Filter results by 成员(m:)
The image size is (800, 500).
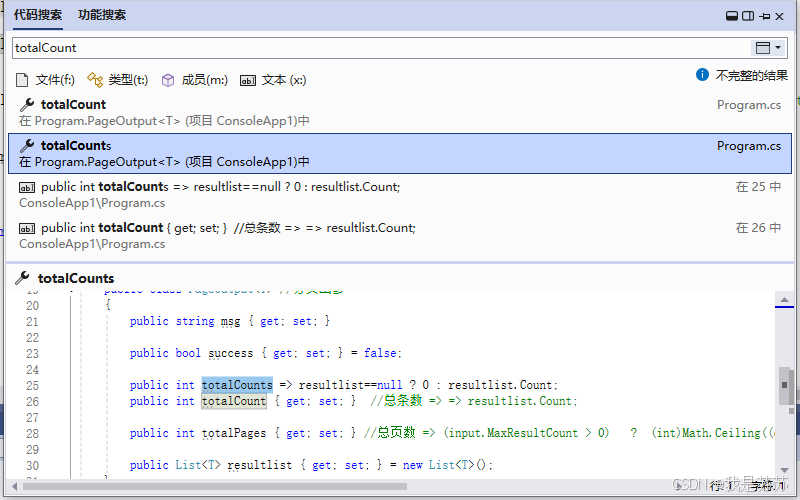[x=194, y=80]
